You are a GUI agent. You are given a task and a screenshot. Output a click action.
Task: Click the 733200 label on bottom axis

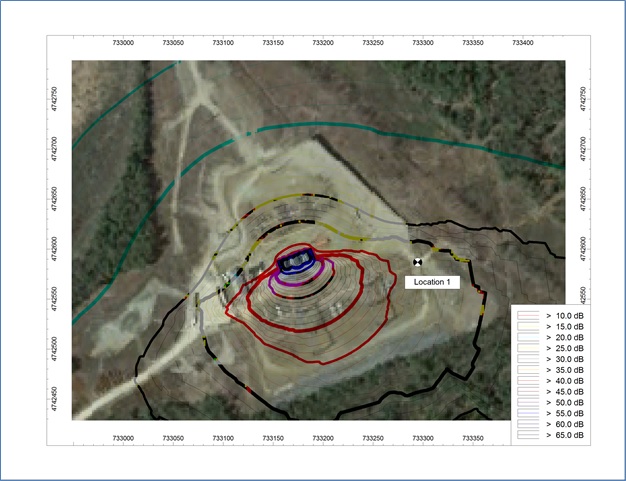tap(323, 437)
